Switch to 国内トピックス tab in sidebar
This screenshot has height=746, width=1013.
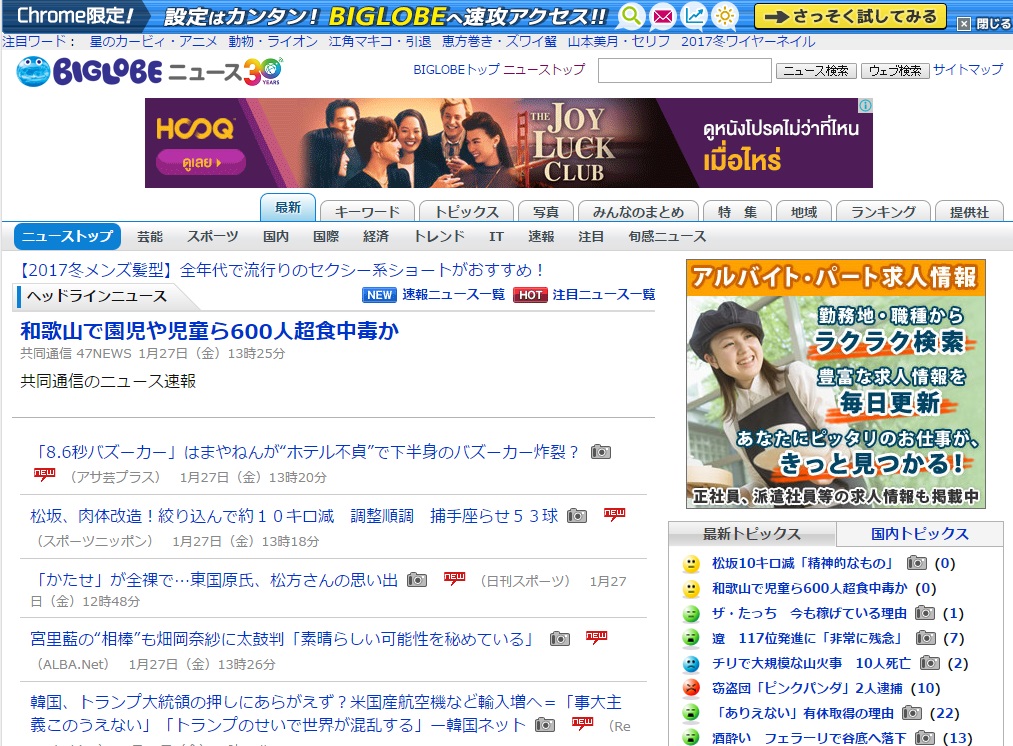pos(919,534)
